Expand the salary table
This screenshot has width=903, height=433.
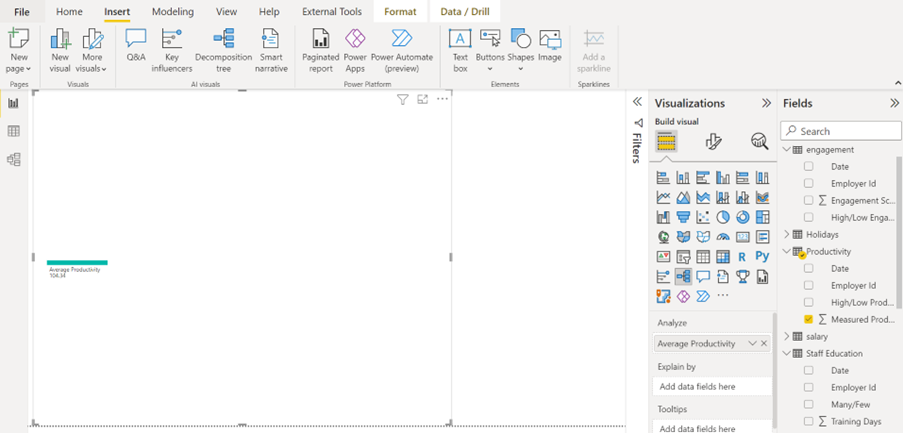787,336
